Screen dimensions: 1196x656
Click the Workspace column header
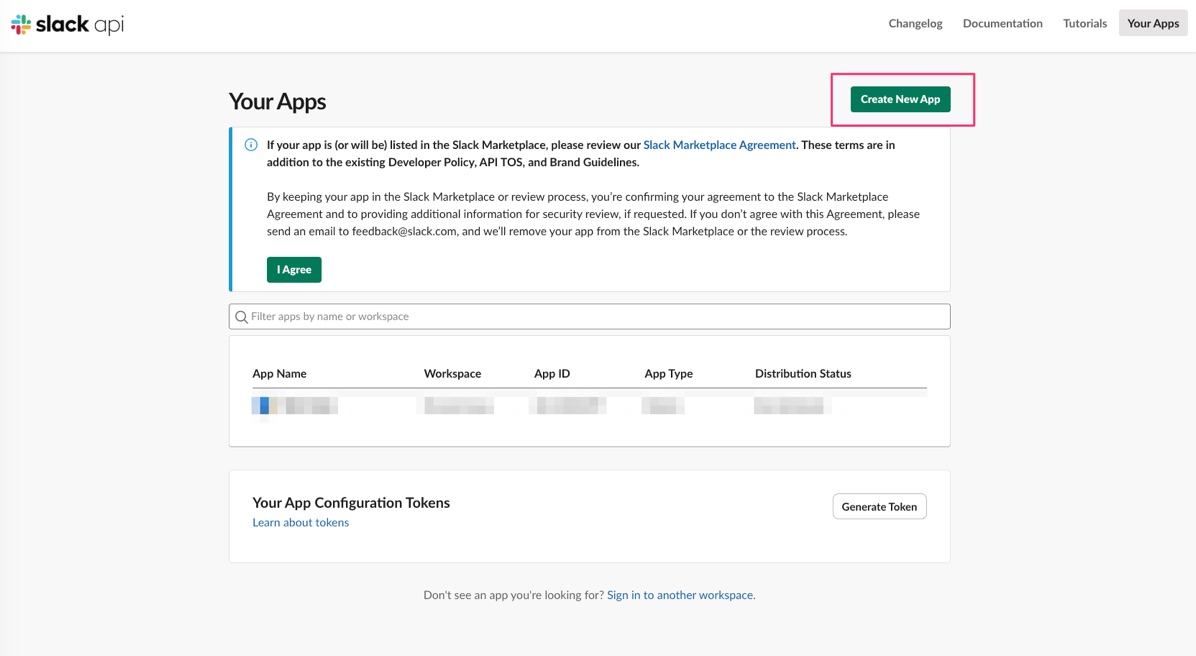452,374
